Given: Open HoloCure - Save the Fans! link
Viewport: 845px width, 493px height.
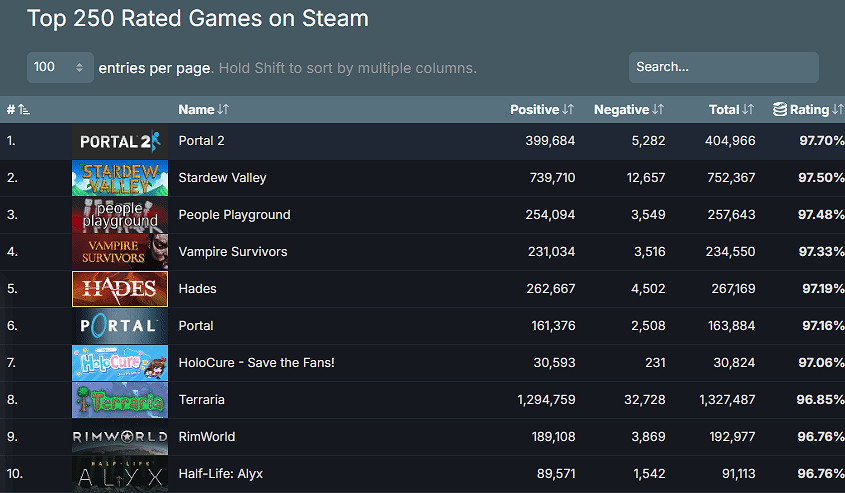Looking at the screenshot, I should 256,363.
